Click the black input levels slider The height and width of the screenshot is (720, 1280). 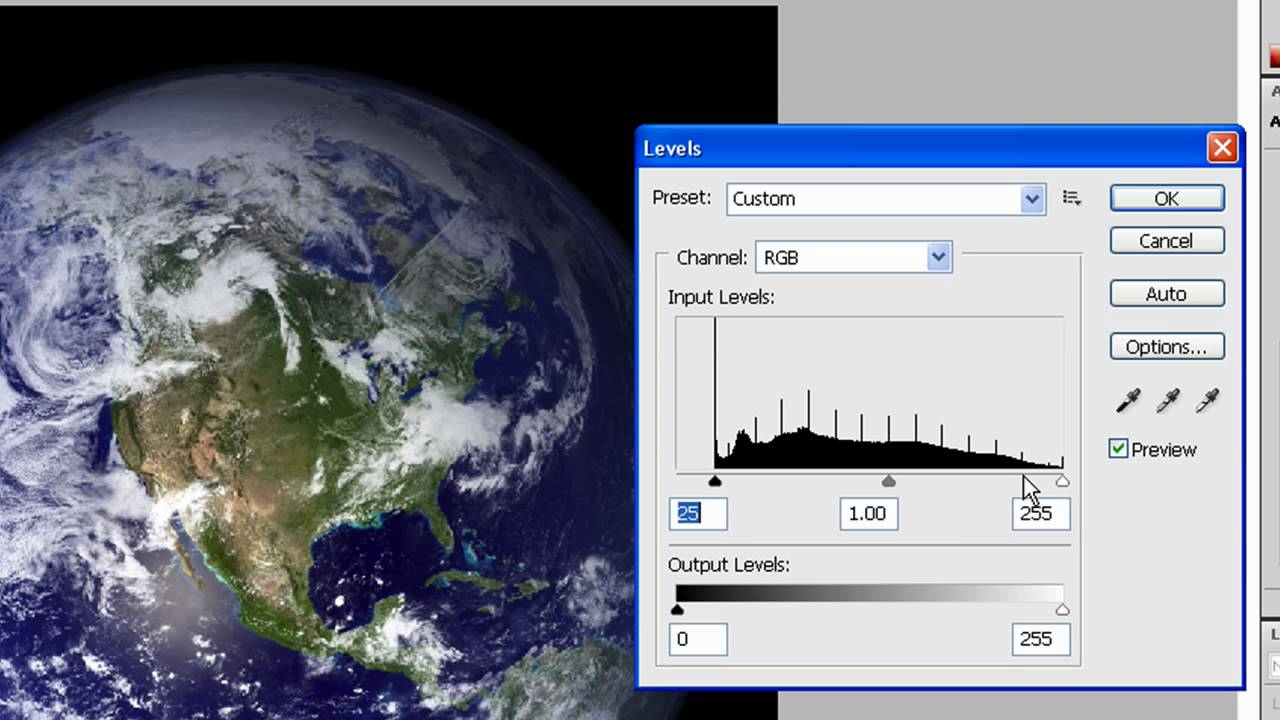click(x=715, y=482)
